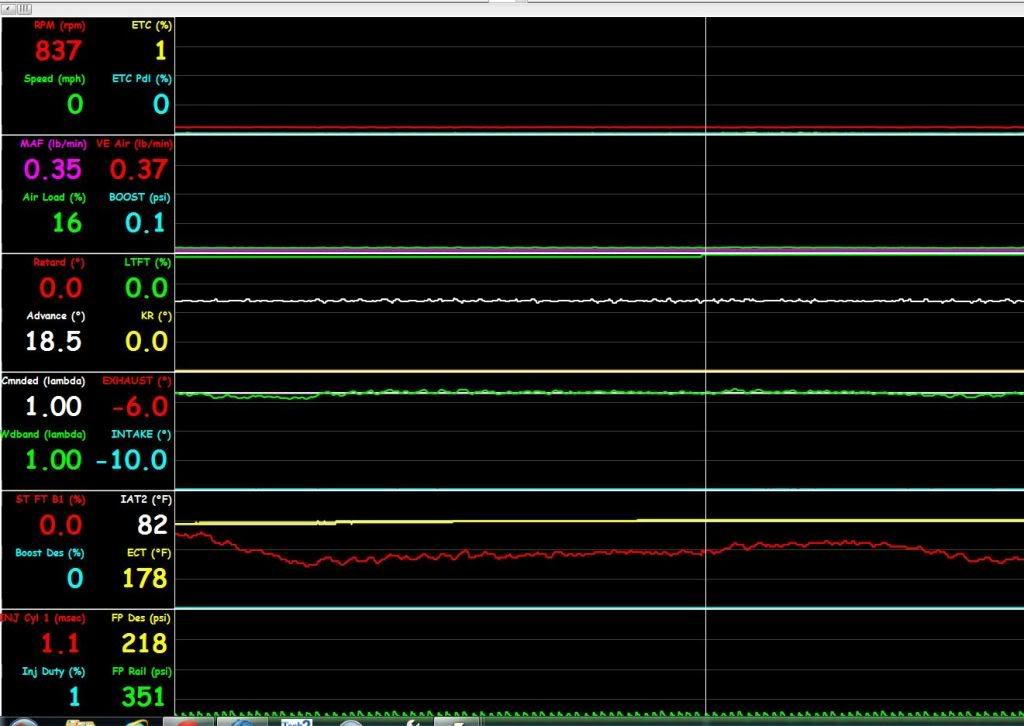Click the LTFT (%) value

[x=145, y=289]
